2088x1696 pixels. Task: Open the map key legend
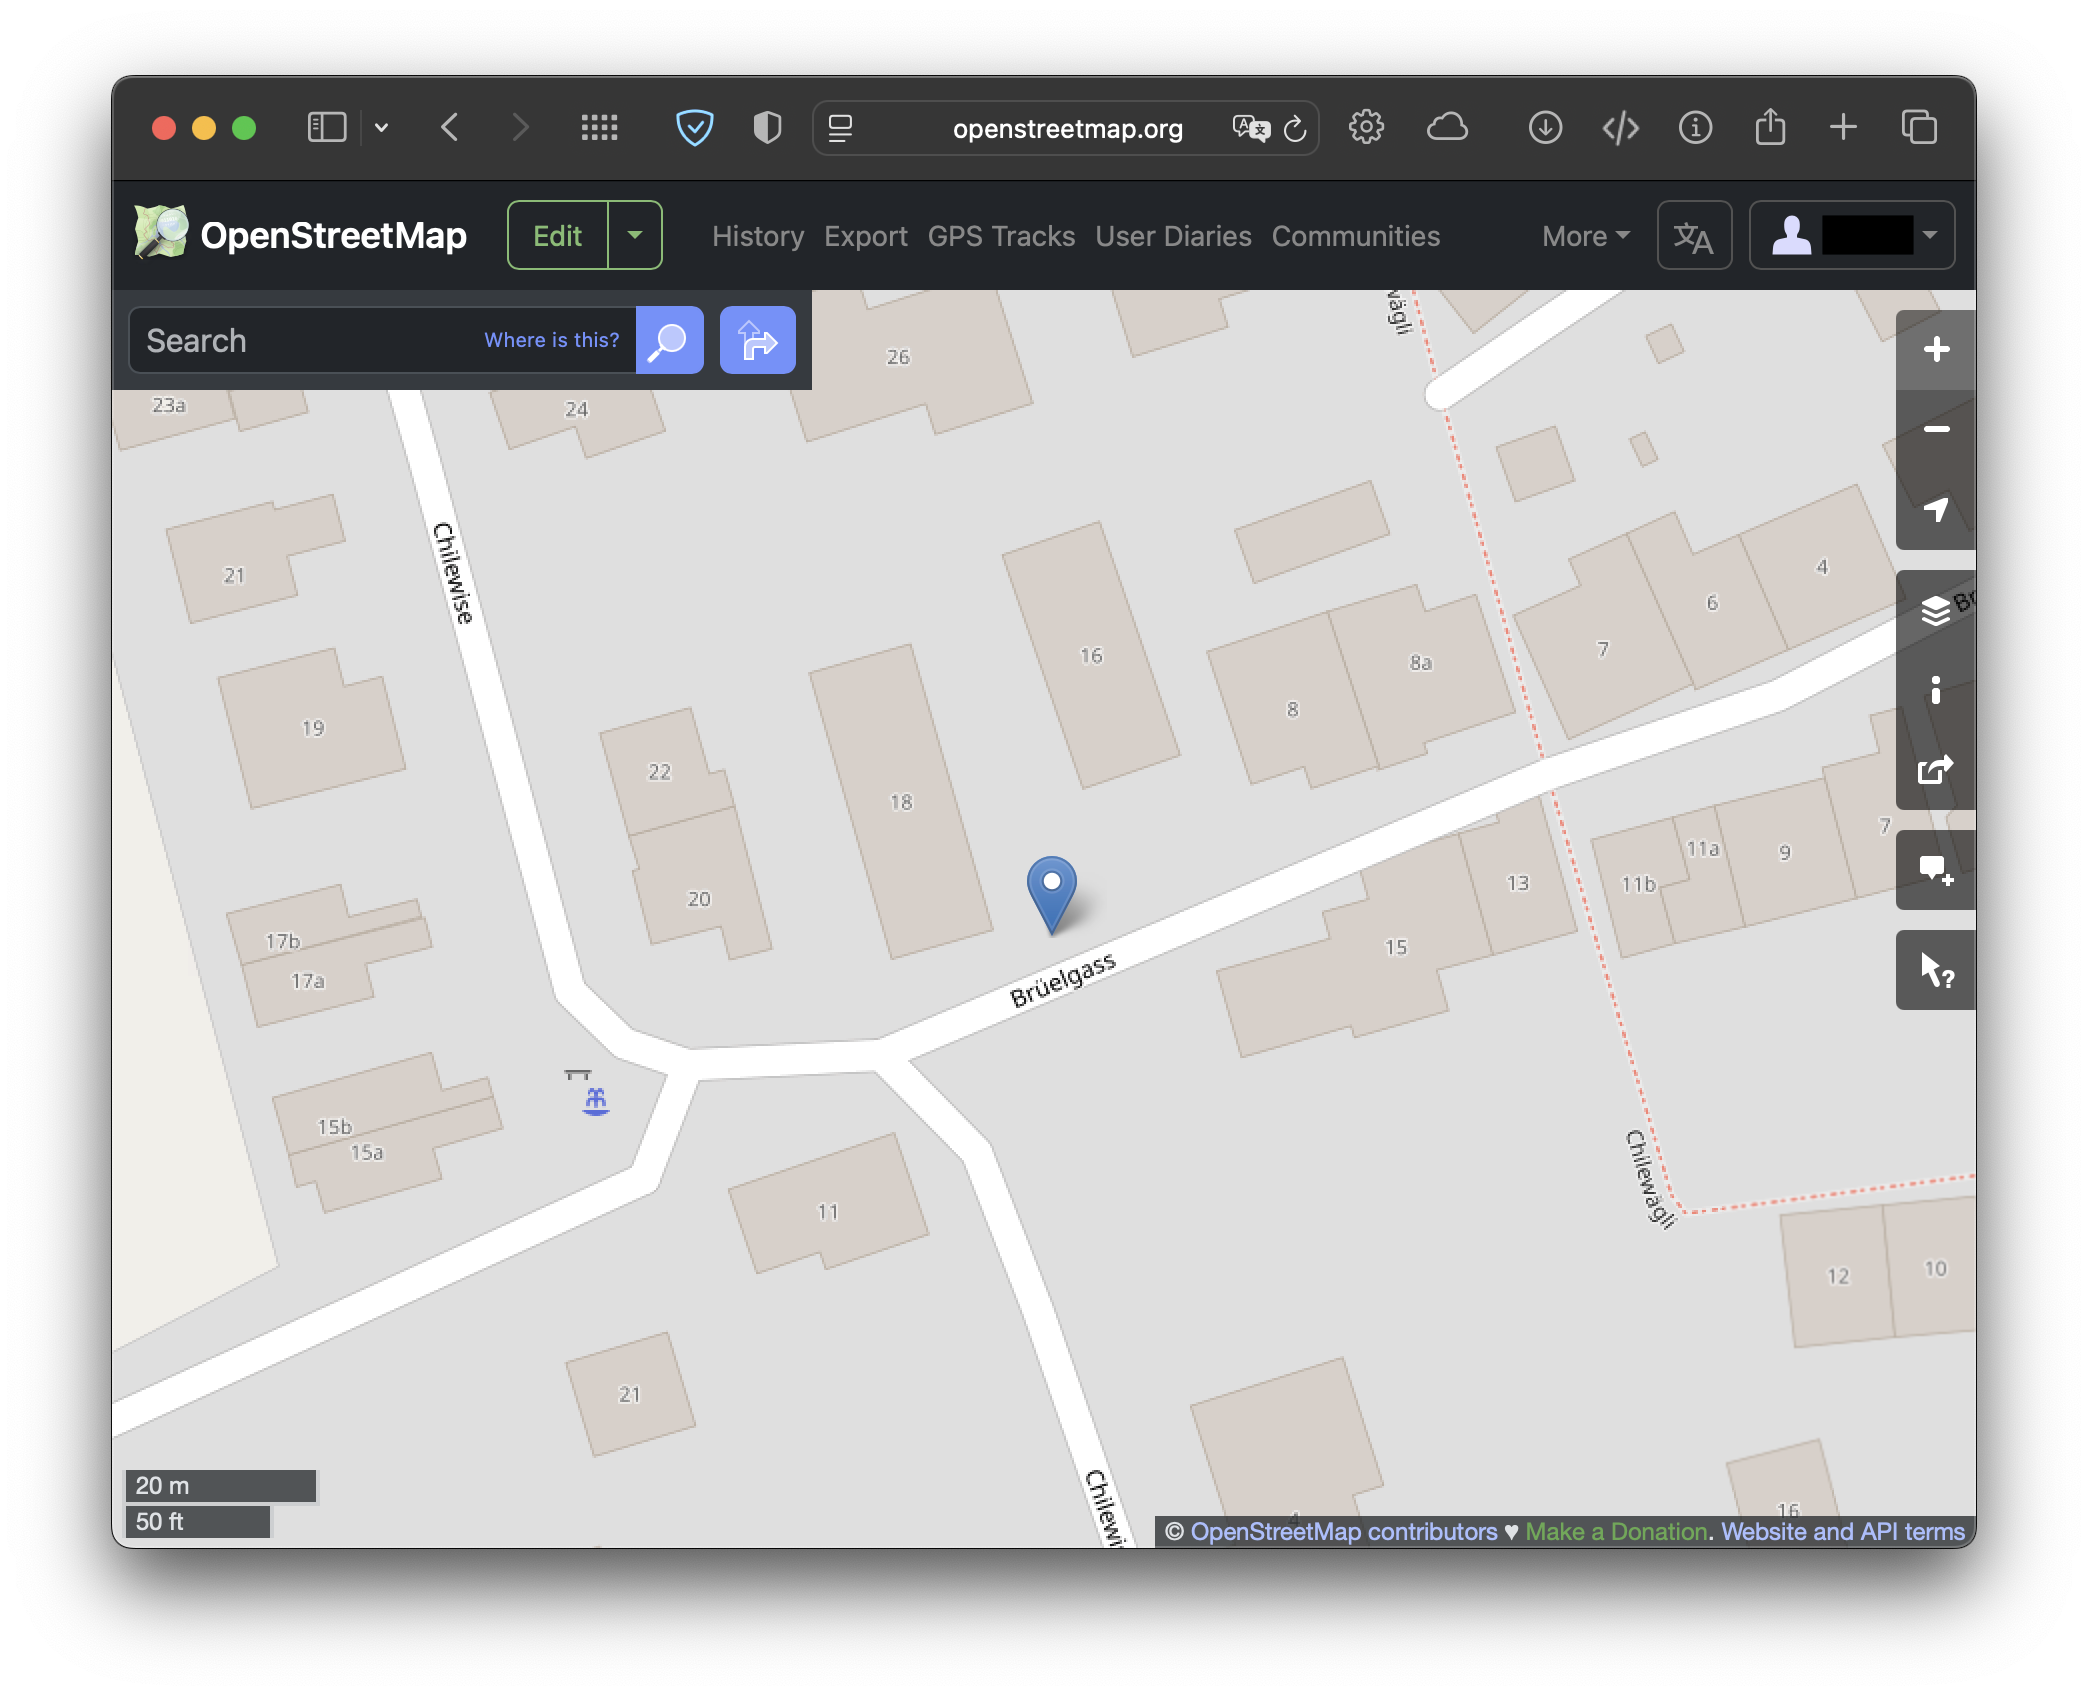[x=1936, y=688]
